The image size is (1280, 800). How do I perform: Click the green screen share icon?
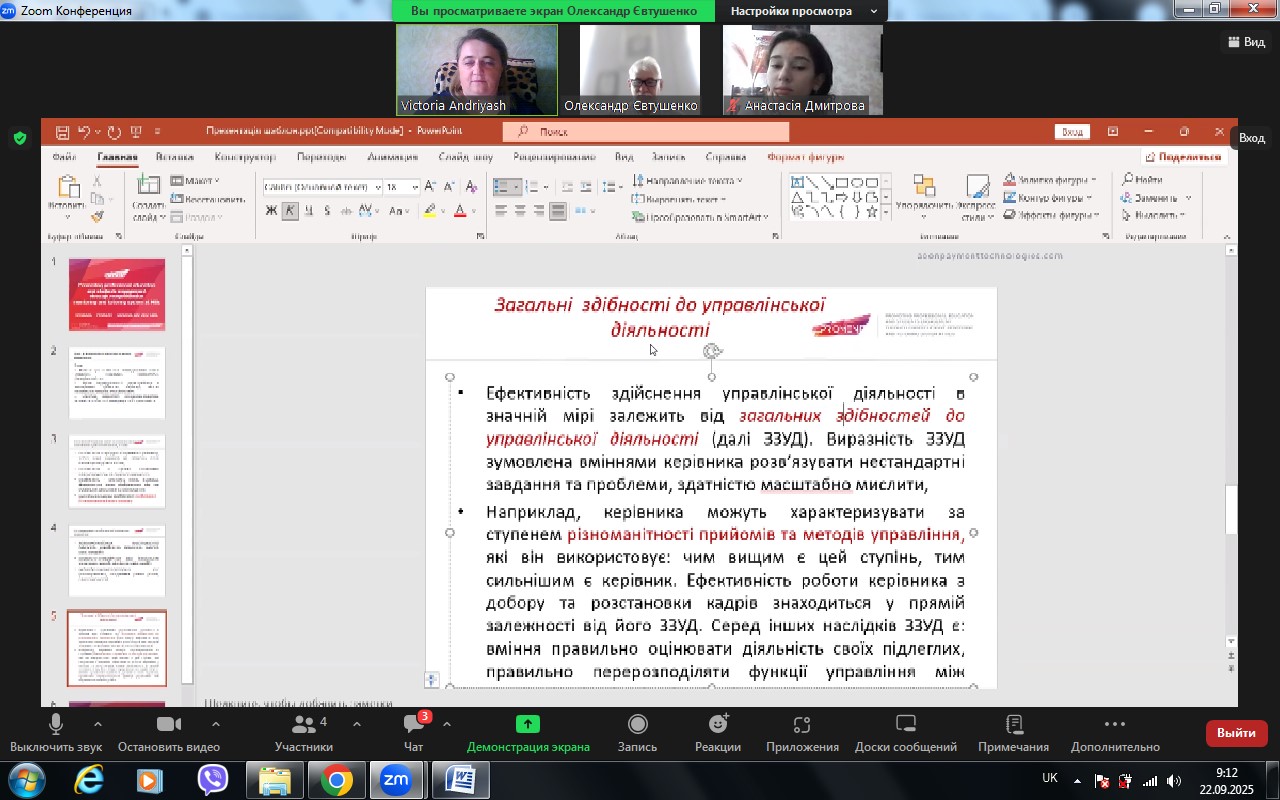pyautogui.click(x=527, y=725)
